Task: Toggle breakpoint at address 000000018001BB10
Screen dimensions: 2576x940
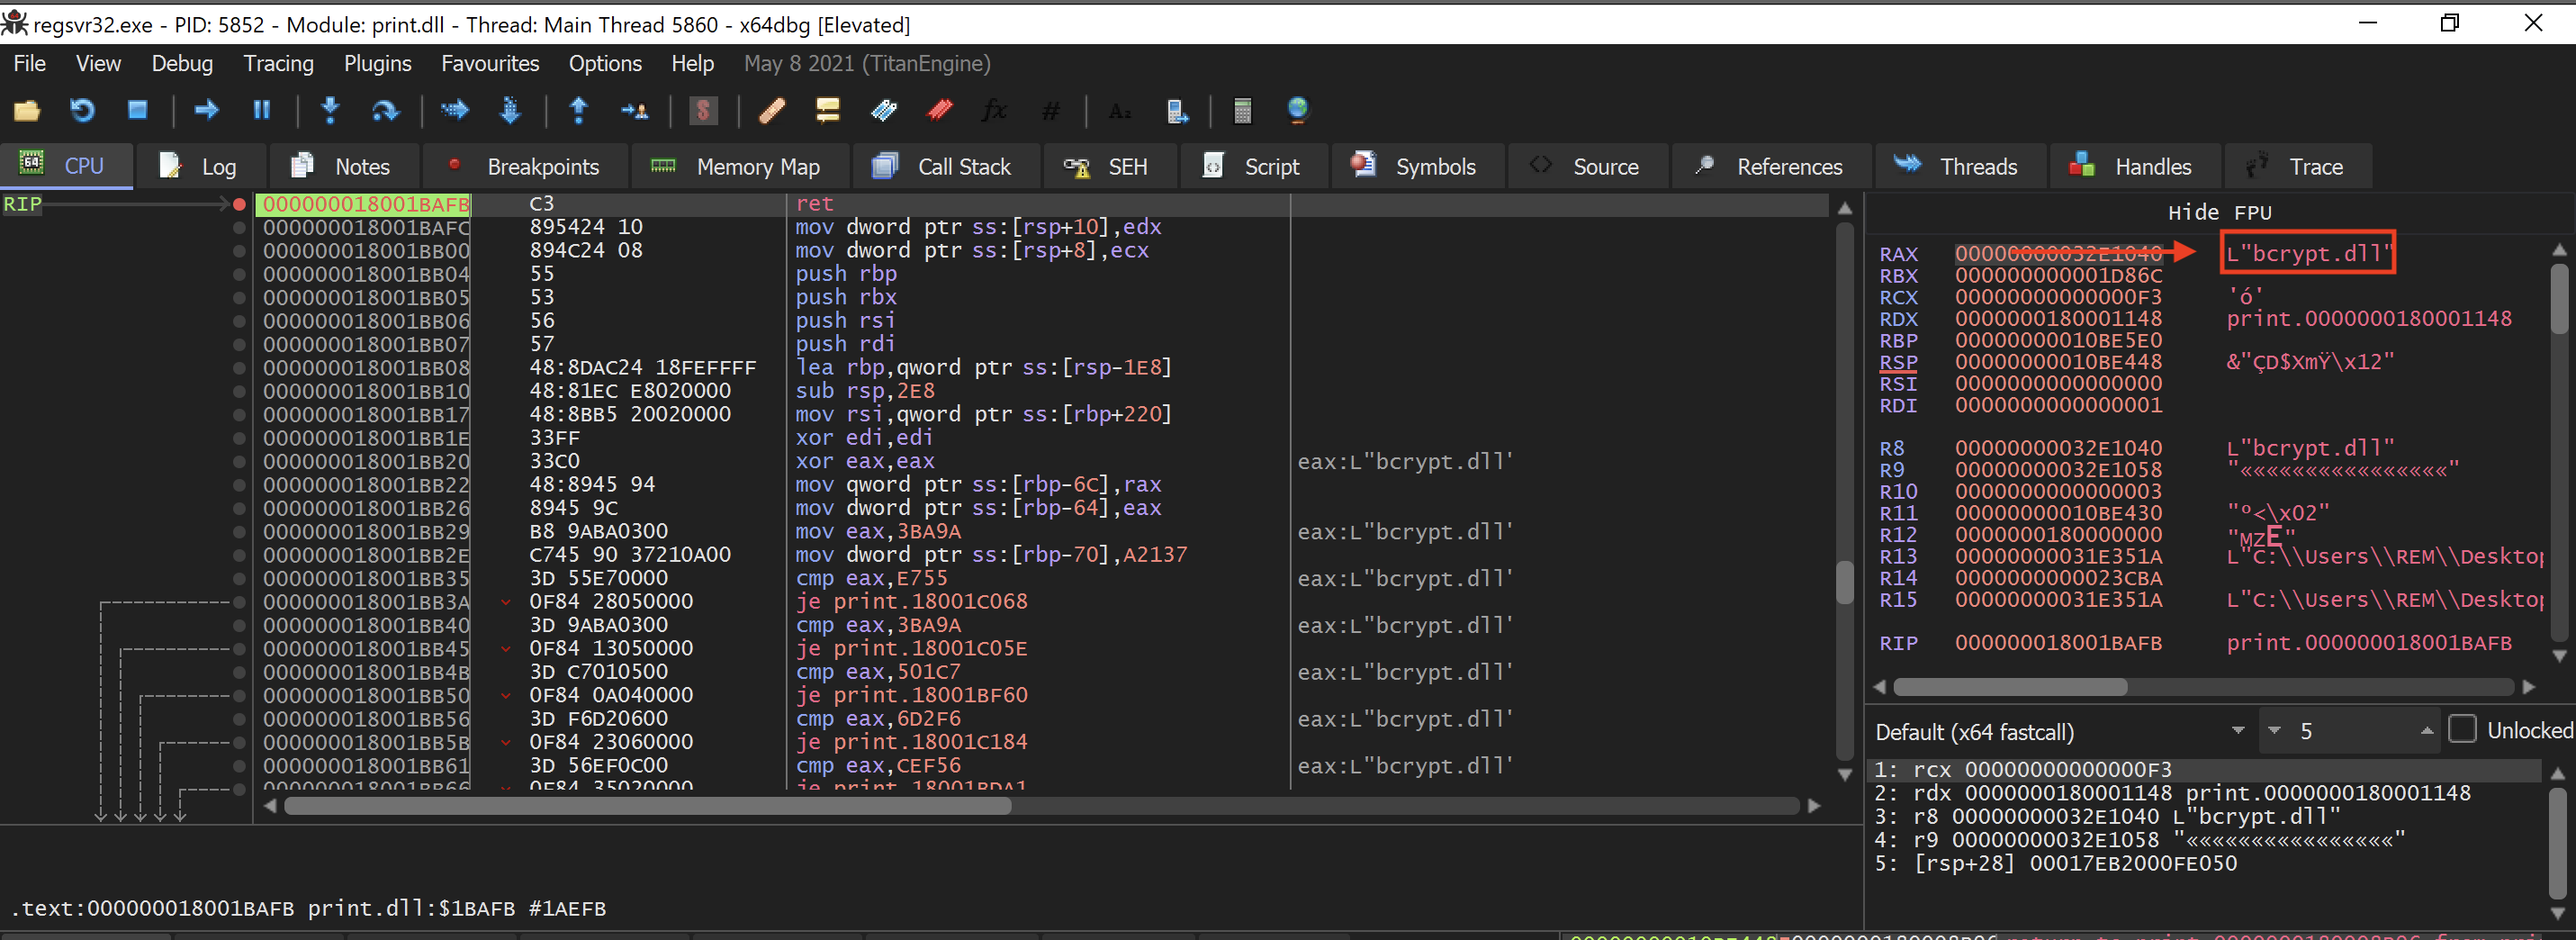Action: click(239, 391)
